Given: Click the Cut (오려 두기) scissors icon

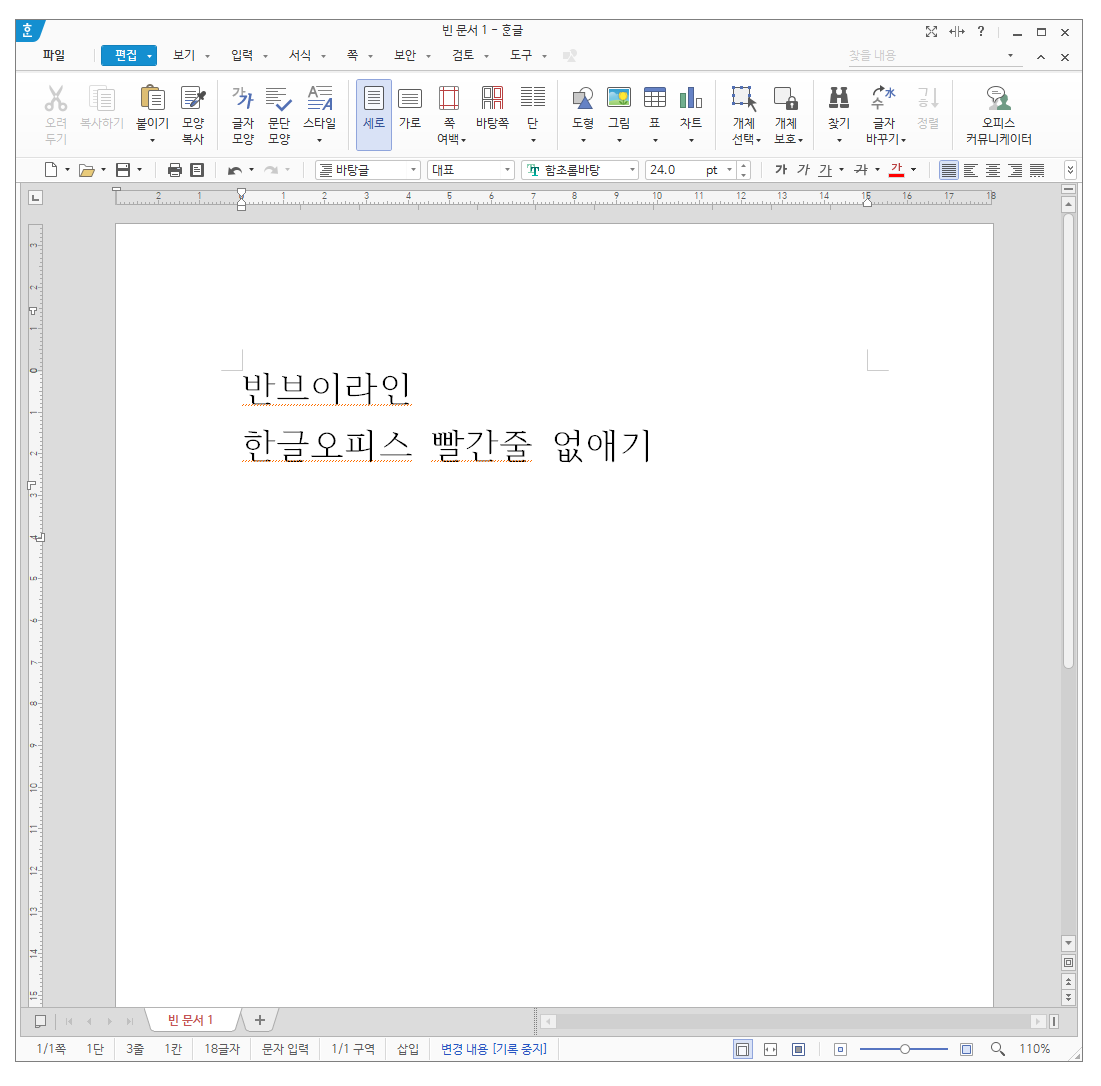Looking at the screenshot, I should (x=55, y=99).
